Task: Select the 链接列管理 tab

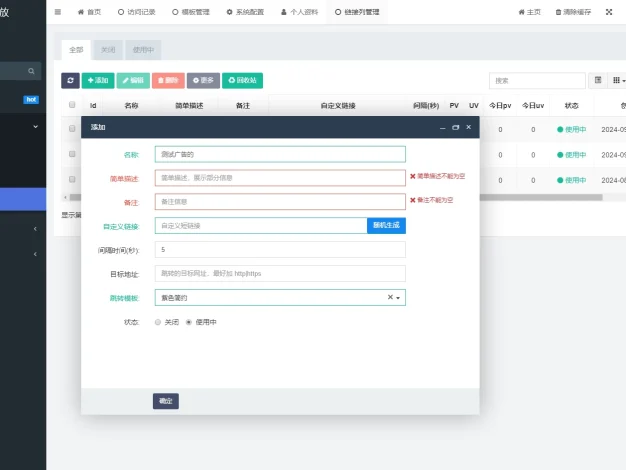Action: point(357,12)
